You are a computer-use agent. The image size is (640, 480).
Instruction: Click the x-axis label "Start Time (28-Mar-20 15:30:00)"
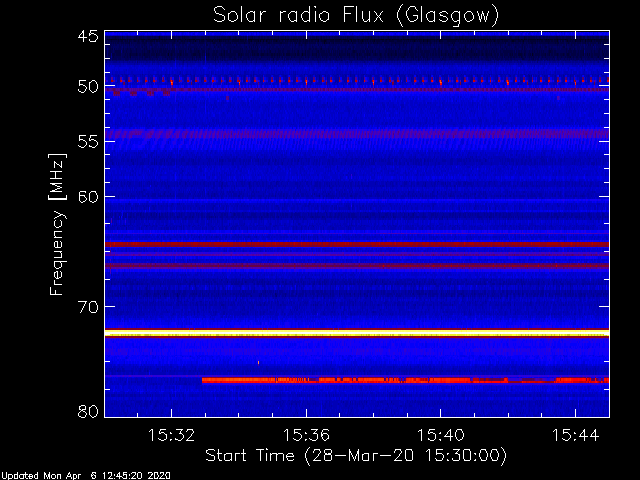point(356,456)
